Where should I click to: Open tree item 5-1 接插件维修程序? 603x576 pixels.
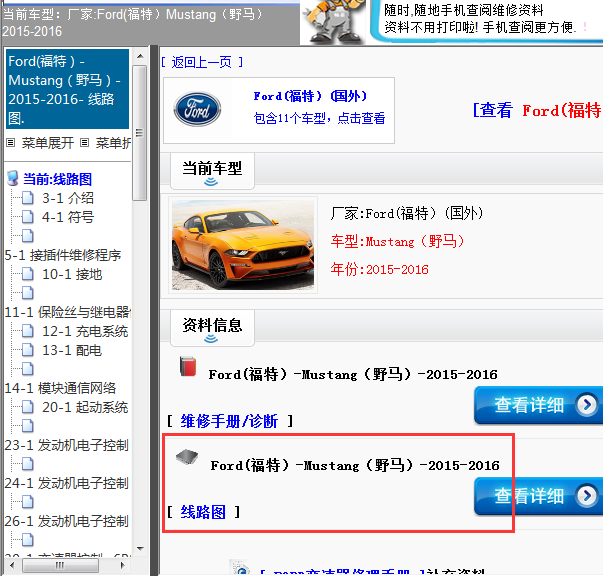tap(63, 255)
